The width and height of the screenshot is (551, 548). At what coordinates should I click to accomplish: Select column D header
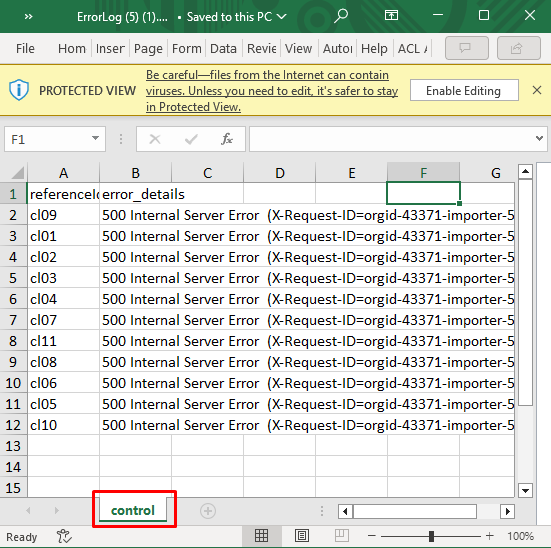[x=280, y=172]
